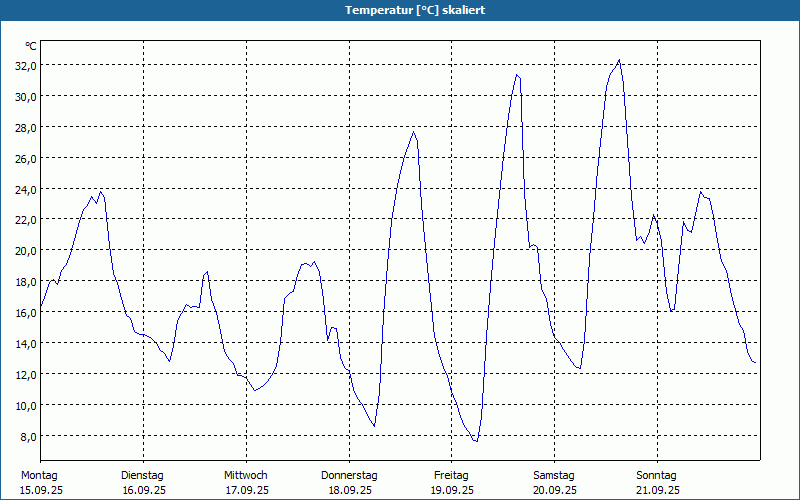
Task: Click the date 17.09.25
Action: click(247, 491)
